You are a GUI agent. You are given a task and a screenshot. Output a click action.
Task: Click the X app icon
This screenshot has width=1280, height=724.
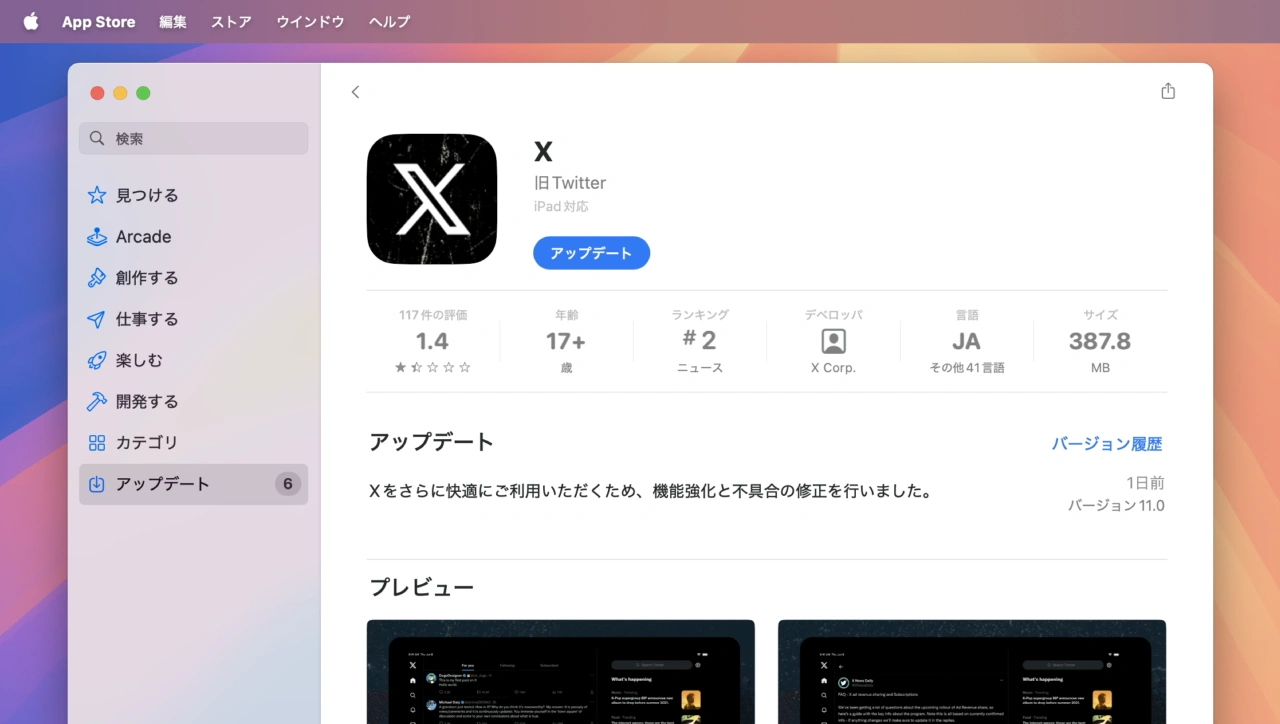pos(432,199)
